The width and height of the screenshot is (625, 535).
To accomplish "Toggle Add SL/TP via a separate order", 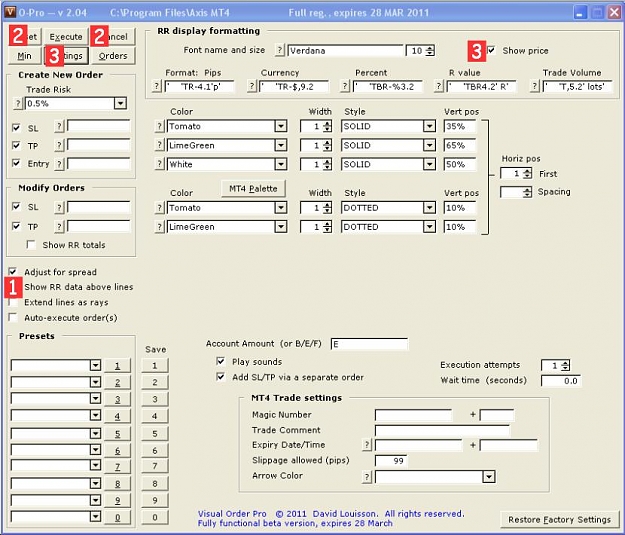I will tap(220, 377).
